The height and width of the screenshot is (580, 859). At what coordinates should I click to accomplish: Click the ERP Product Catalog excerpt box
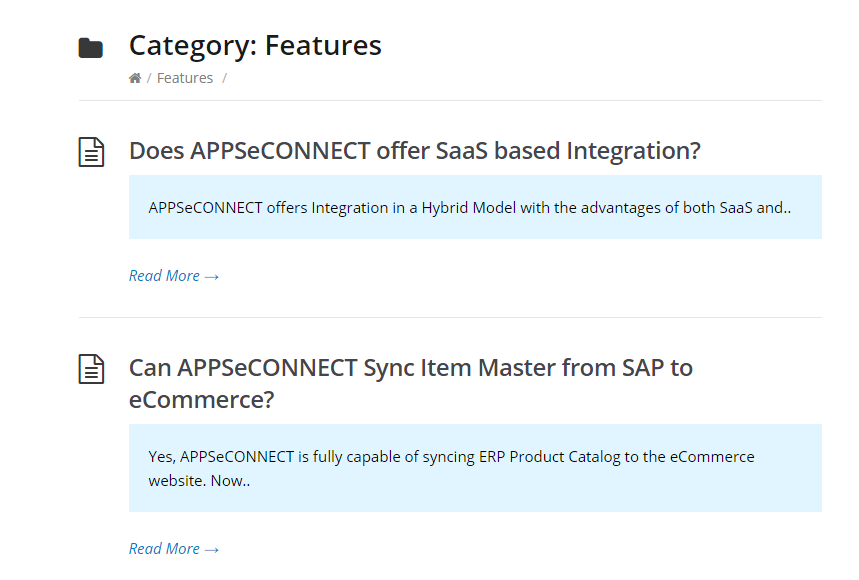point(475,468)
